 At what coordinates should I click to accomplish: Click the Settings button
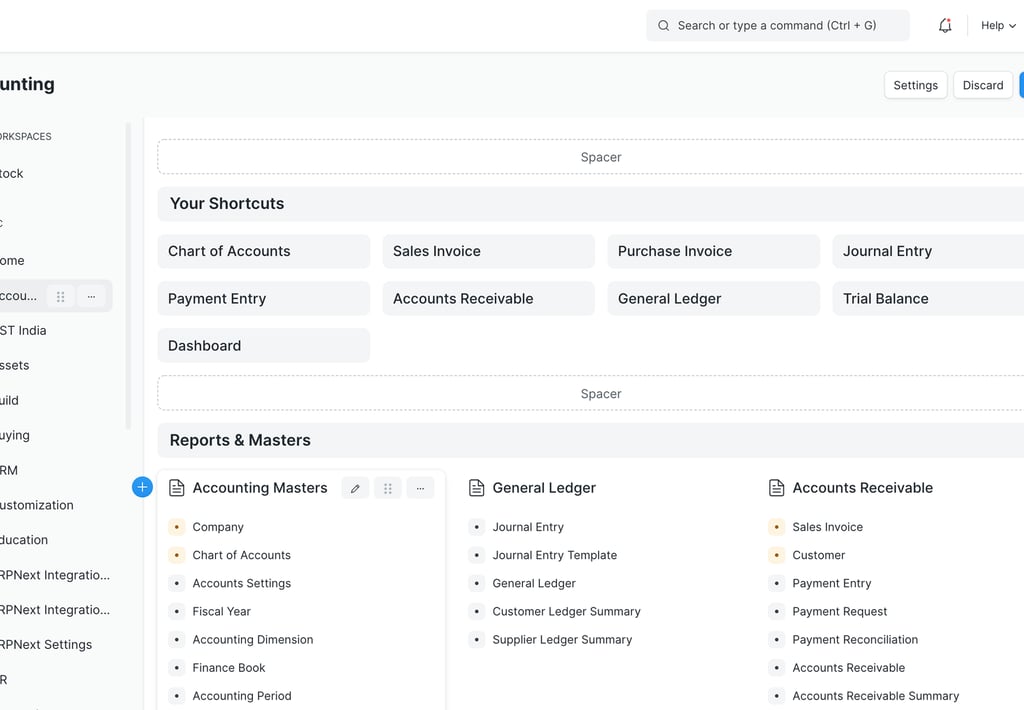click(x=915, y=85)
